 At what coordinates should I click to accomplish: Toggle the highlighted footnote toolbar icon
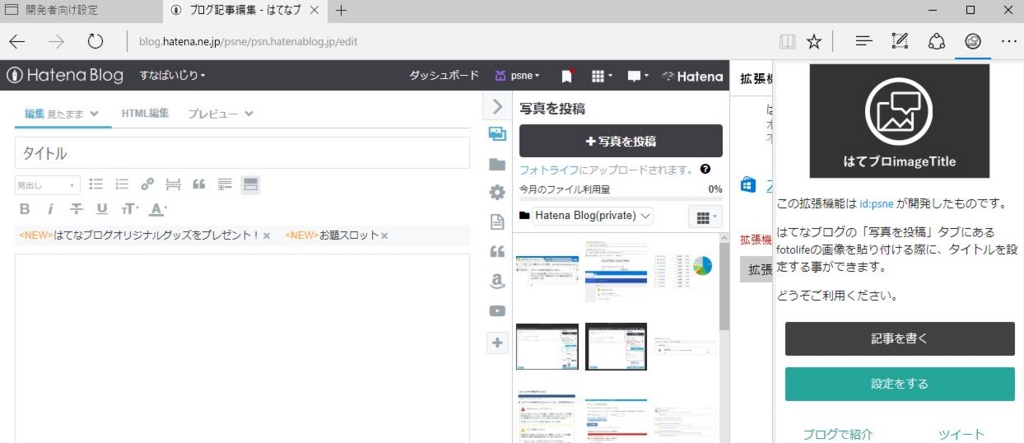[x=250, y=185]
